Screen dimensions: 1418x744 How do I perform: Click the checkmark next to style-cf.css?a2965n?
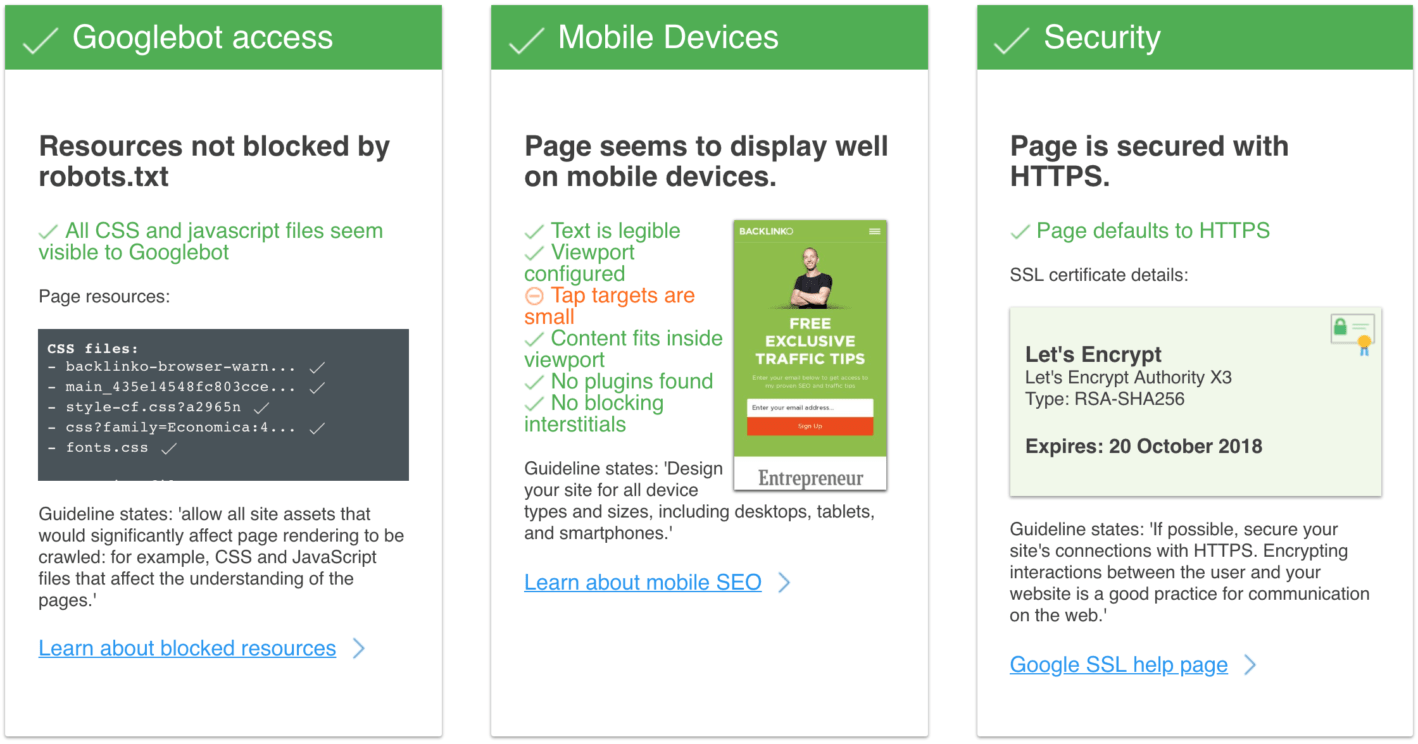(x=262, y=407)
